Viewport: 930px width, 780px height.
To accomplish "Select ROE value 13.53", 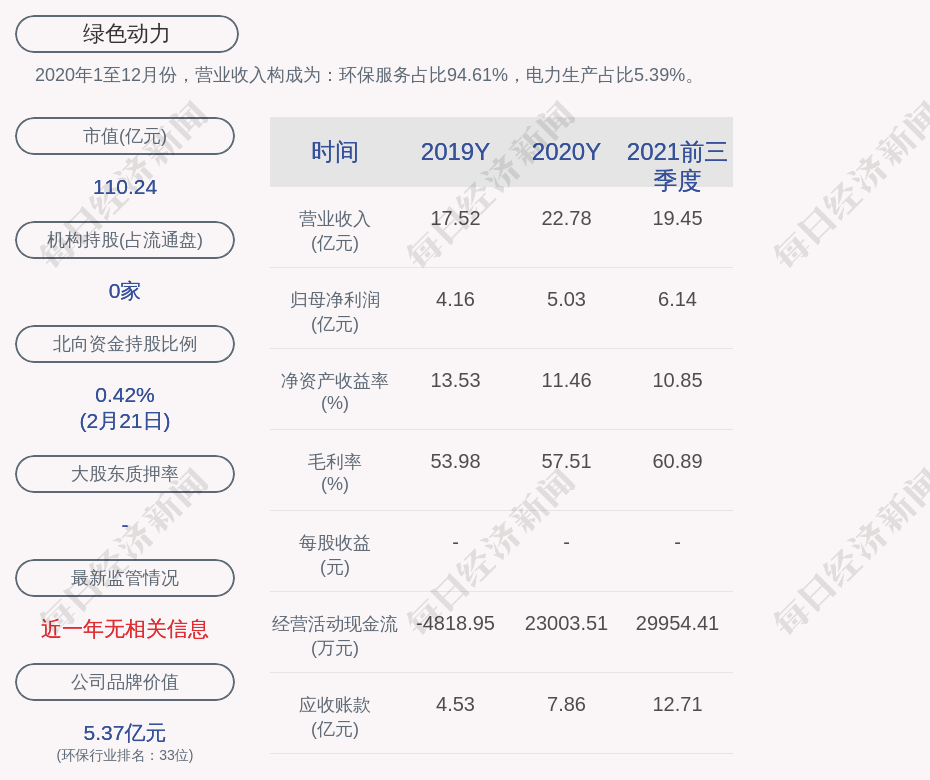I will (455, 380).
